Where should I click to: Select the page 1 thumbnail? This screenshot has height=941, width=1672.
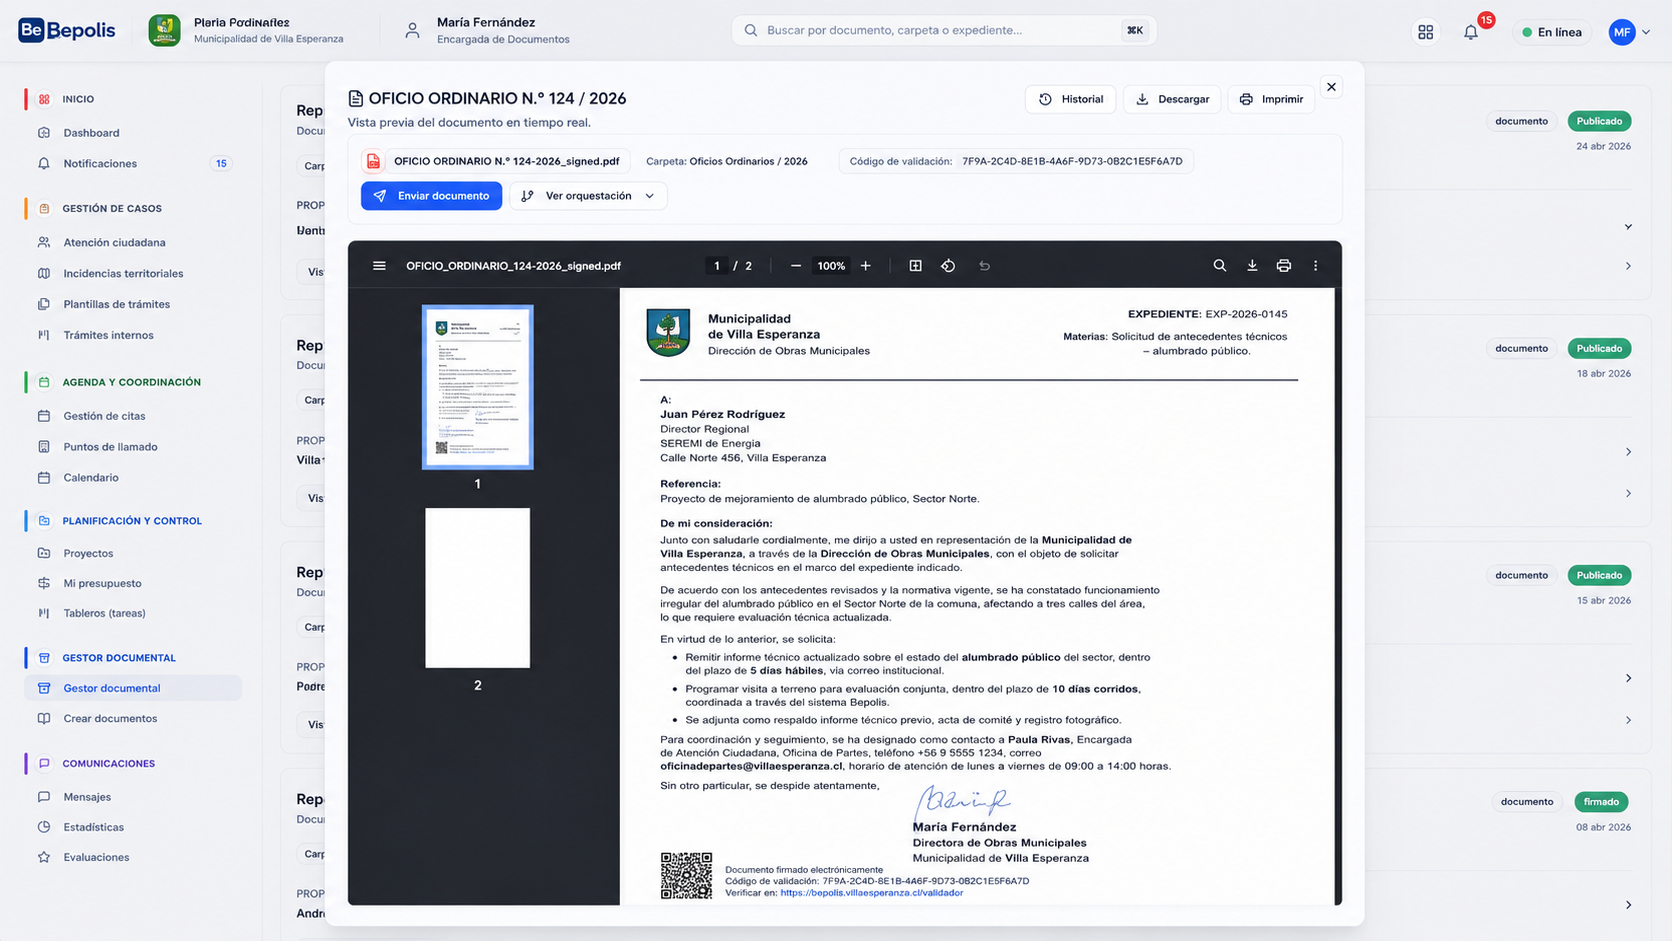point(477,387)
